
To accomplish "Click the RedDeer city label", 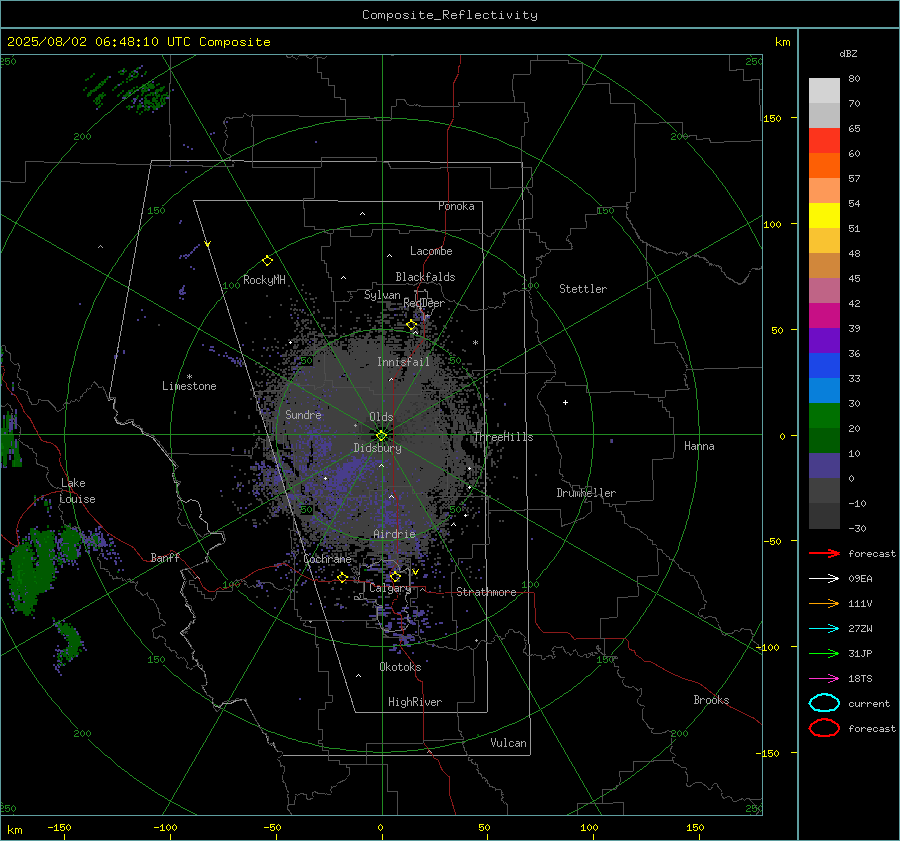I will pyautogui.click(x=424, y=303).
